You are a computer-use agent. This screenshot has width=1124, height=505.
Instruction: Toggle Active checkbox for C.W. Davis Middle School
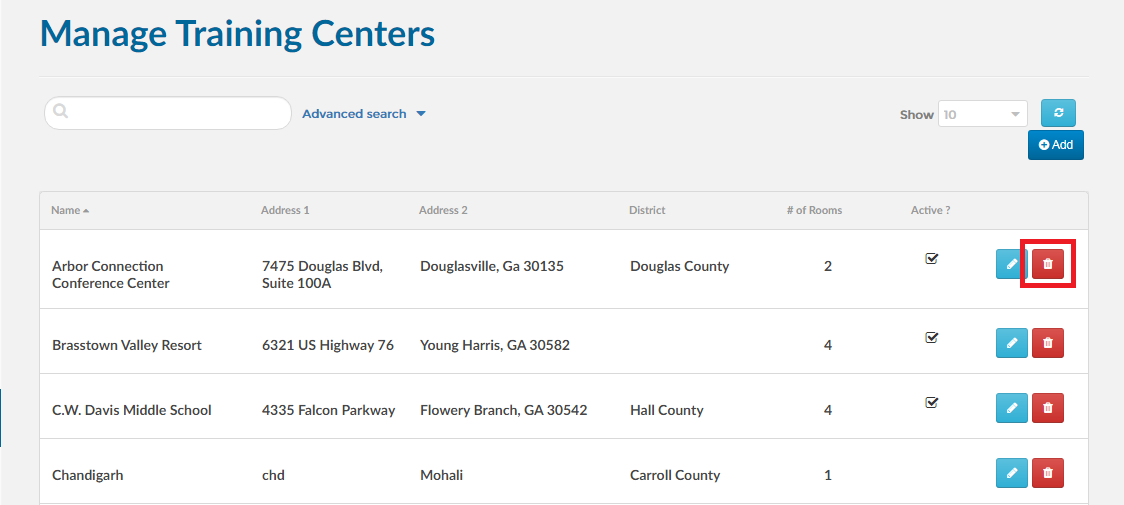click(932, 402)
